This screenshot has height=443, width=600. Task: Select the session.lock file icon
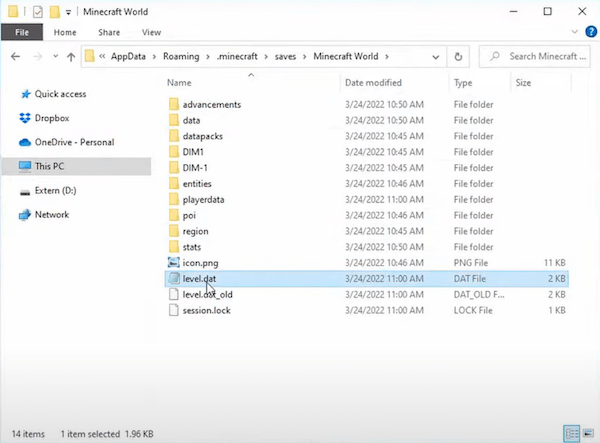174,310
